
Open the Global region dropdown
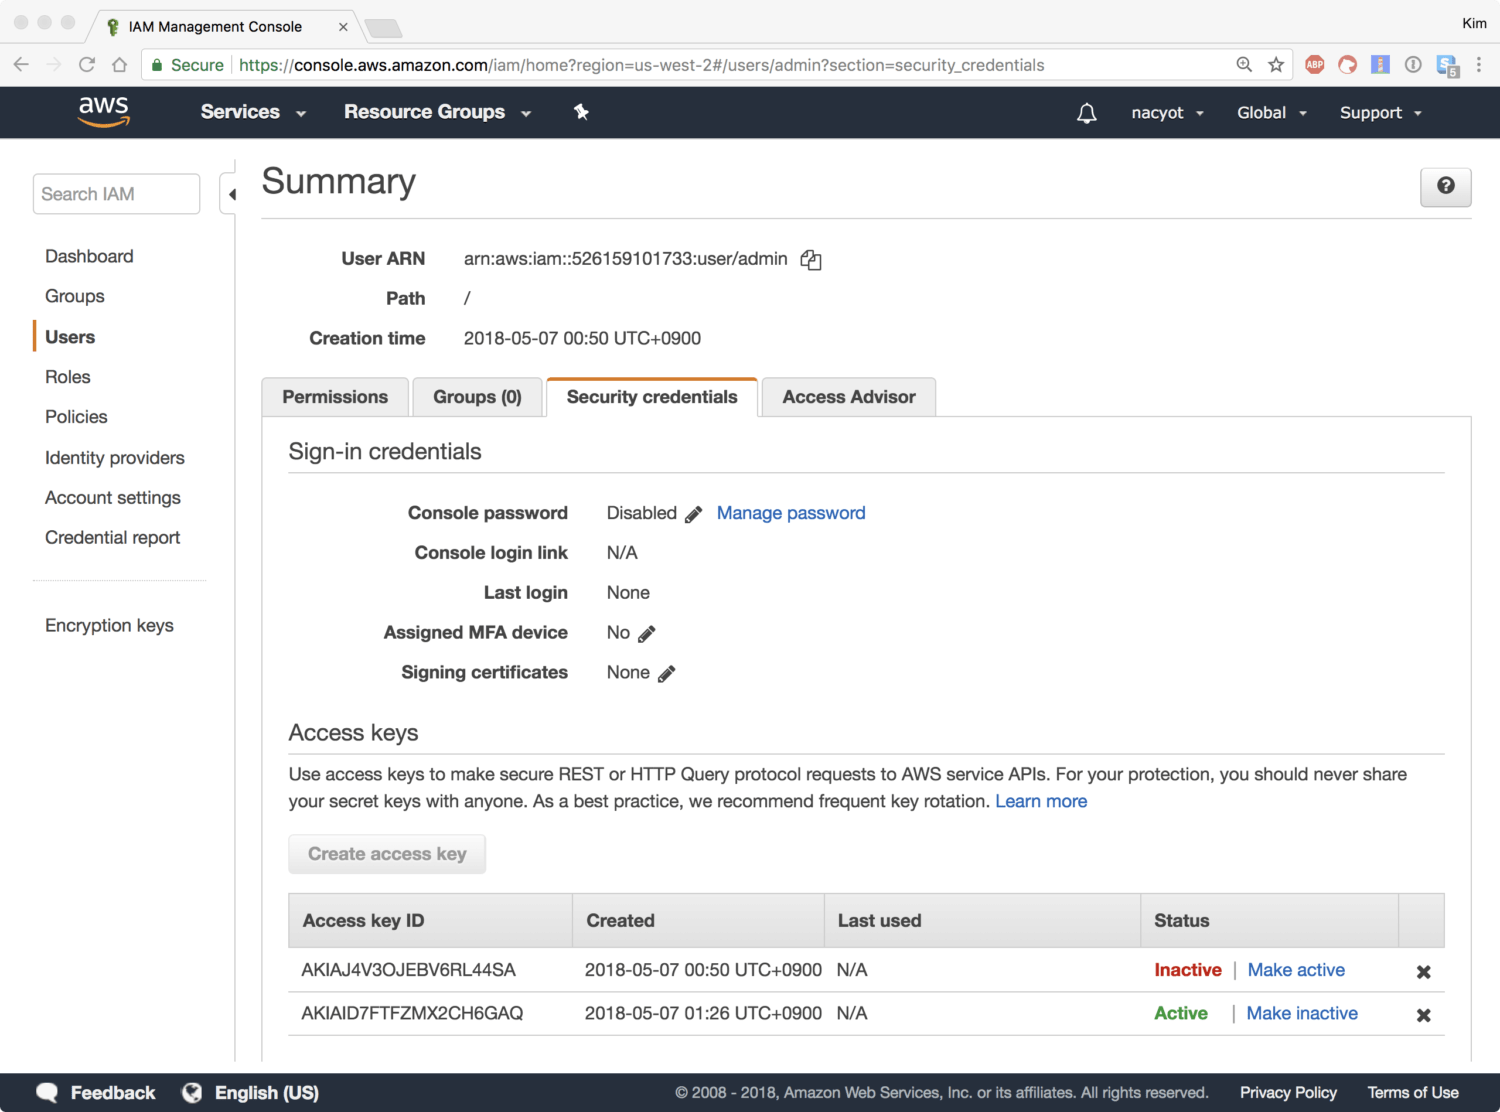click(1271, 113)
